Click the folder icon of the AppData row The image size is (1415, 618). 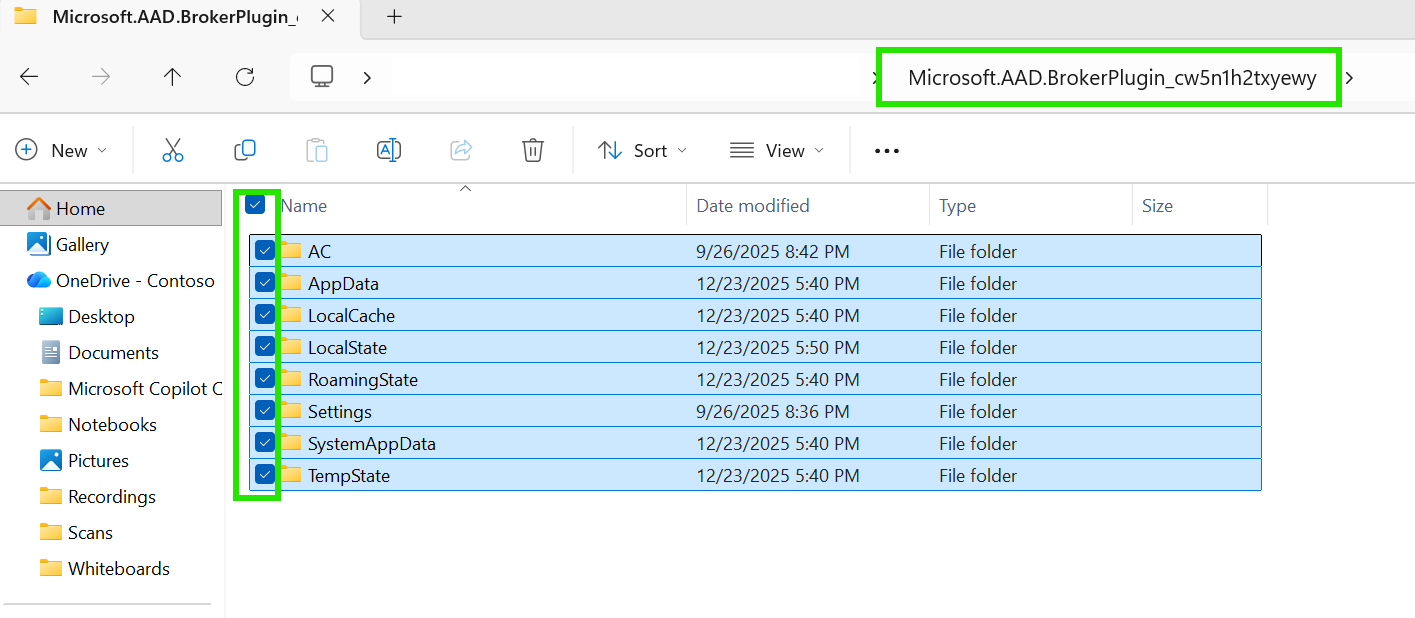click(x=291, y=283)
